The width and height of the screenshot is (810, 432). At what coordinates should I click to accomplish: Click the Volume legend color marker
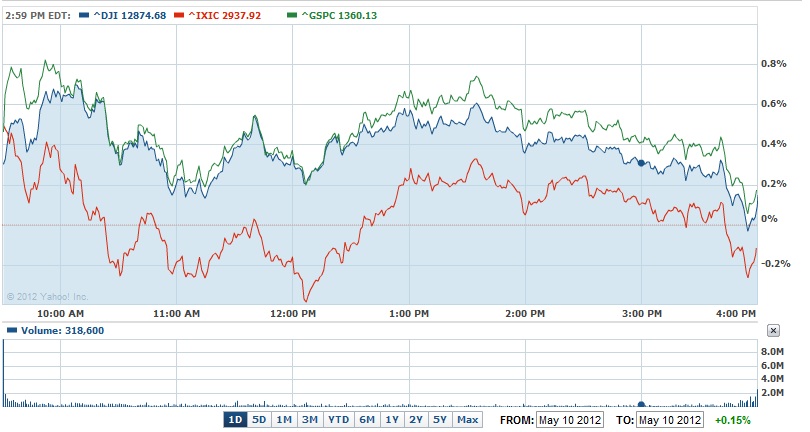pos(10,330)
